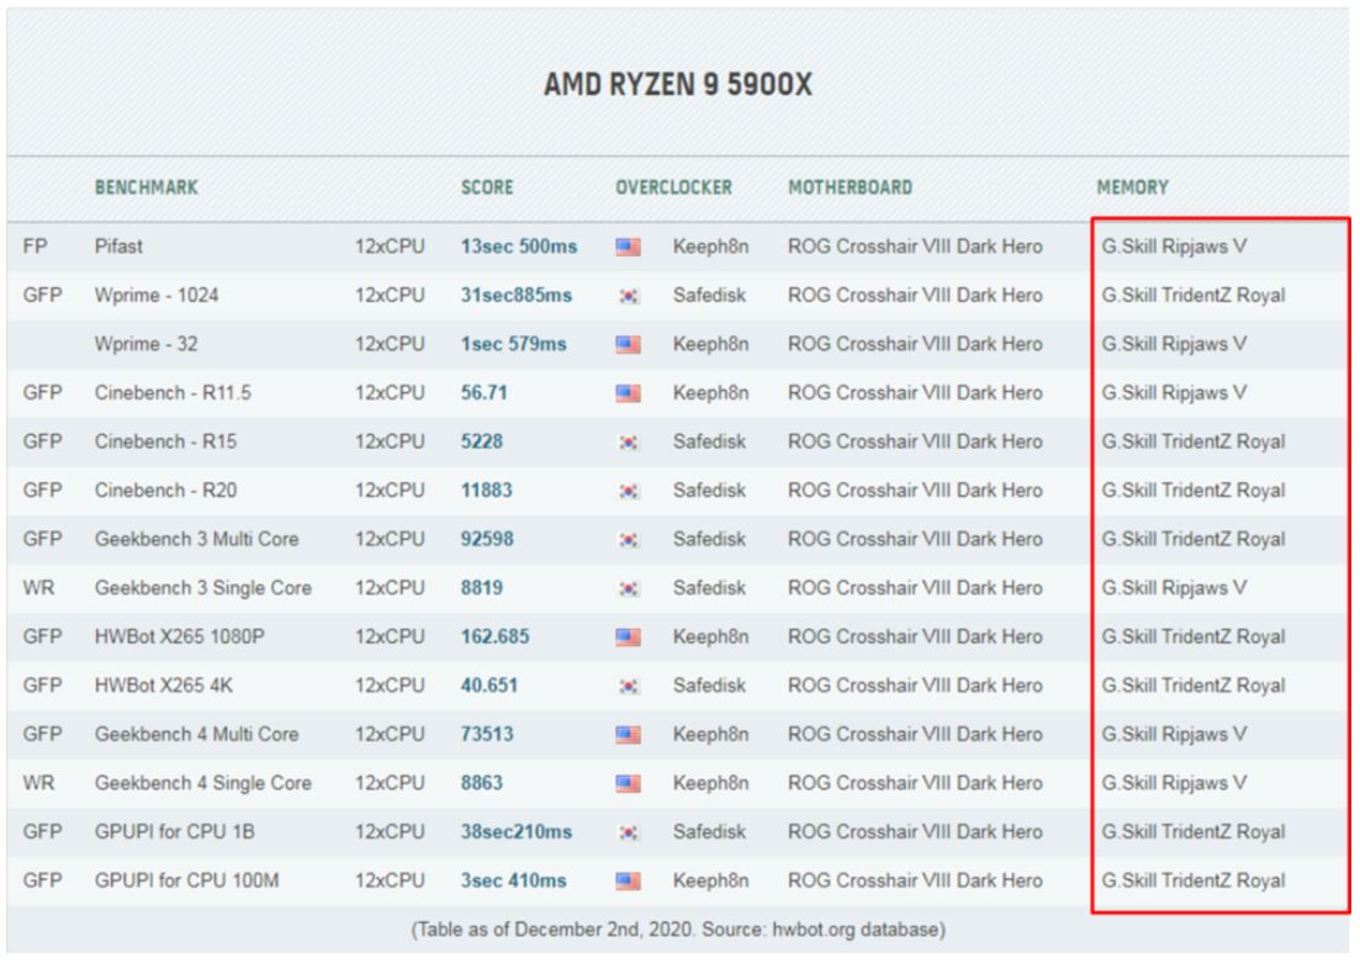Click 12xCPU in the HWBot X265 4K row
The image size is (1360, 963).
pyautogui.click(x=390, y=685)
